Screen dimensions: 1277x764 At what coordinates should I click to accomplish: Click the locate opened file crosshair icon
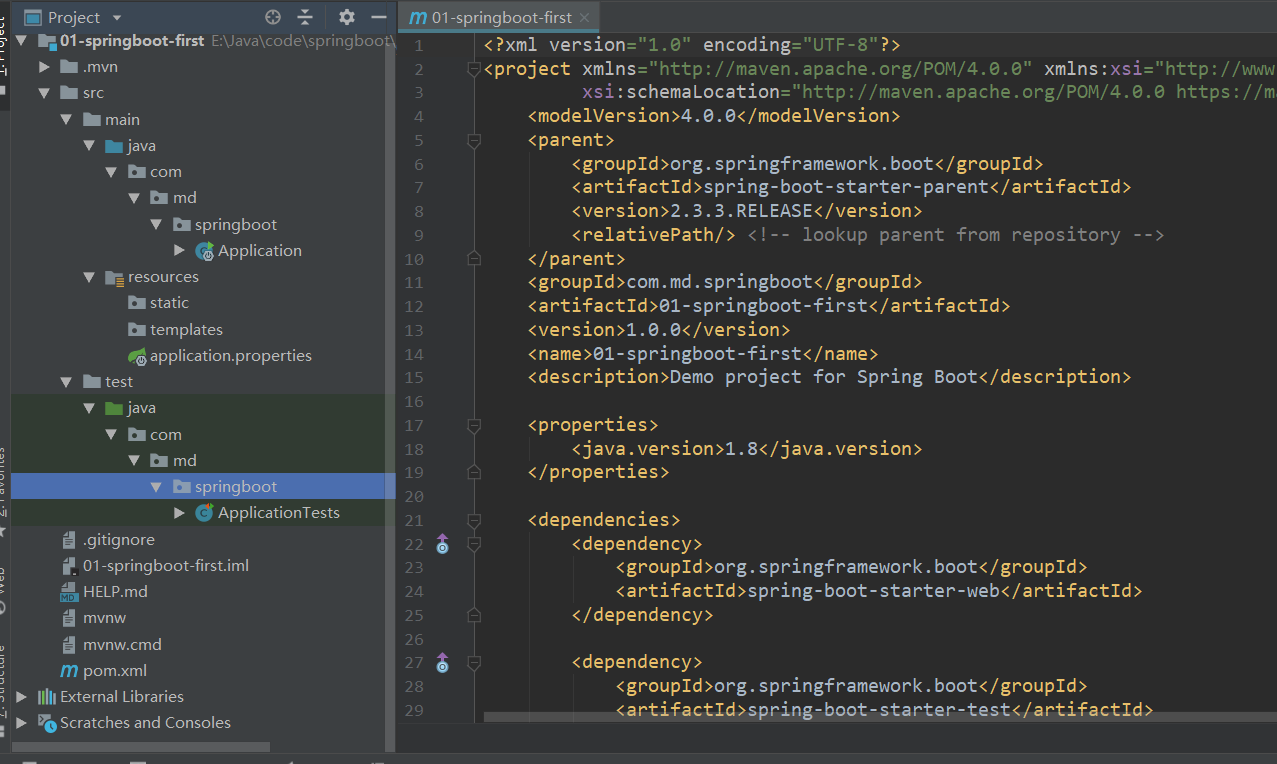pos(273,17)
